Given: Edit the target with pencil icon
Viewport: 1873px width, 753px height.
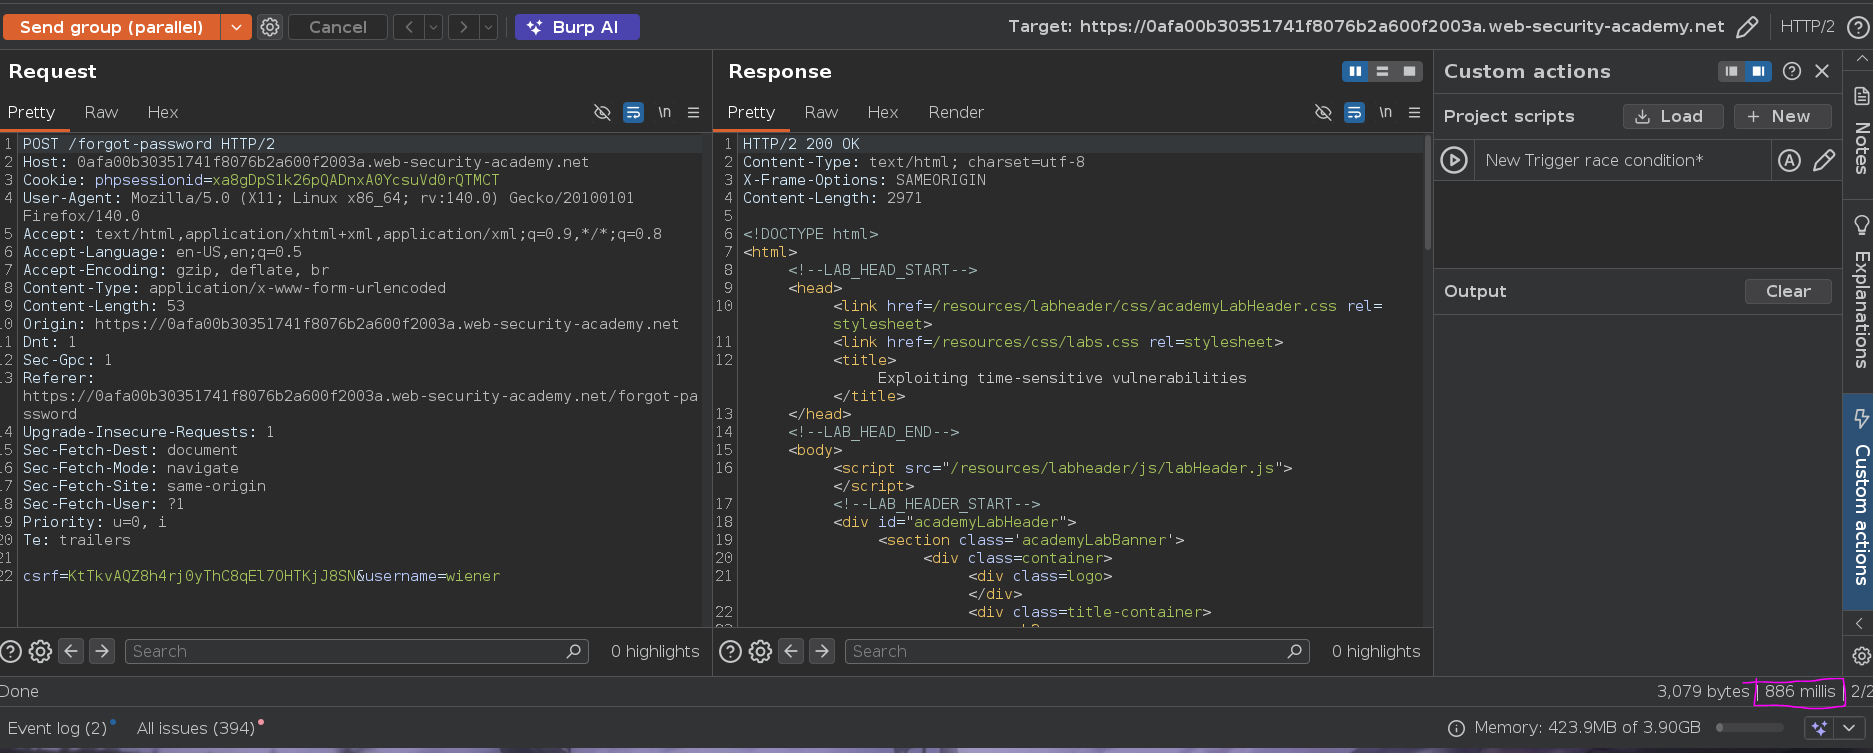Looking at the screenshot, I should [1747, 27].
